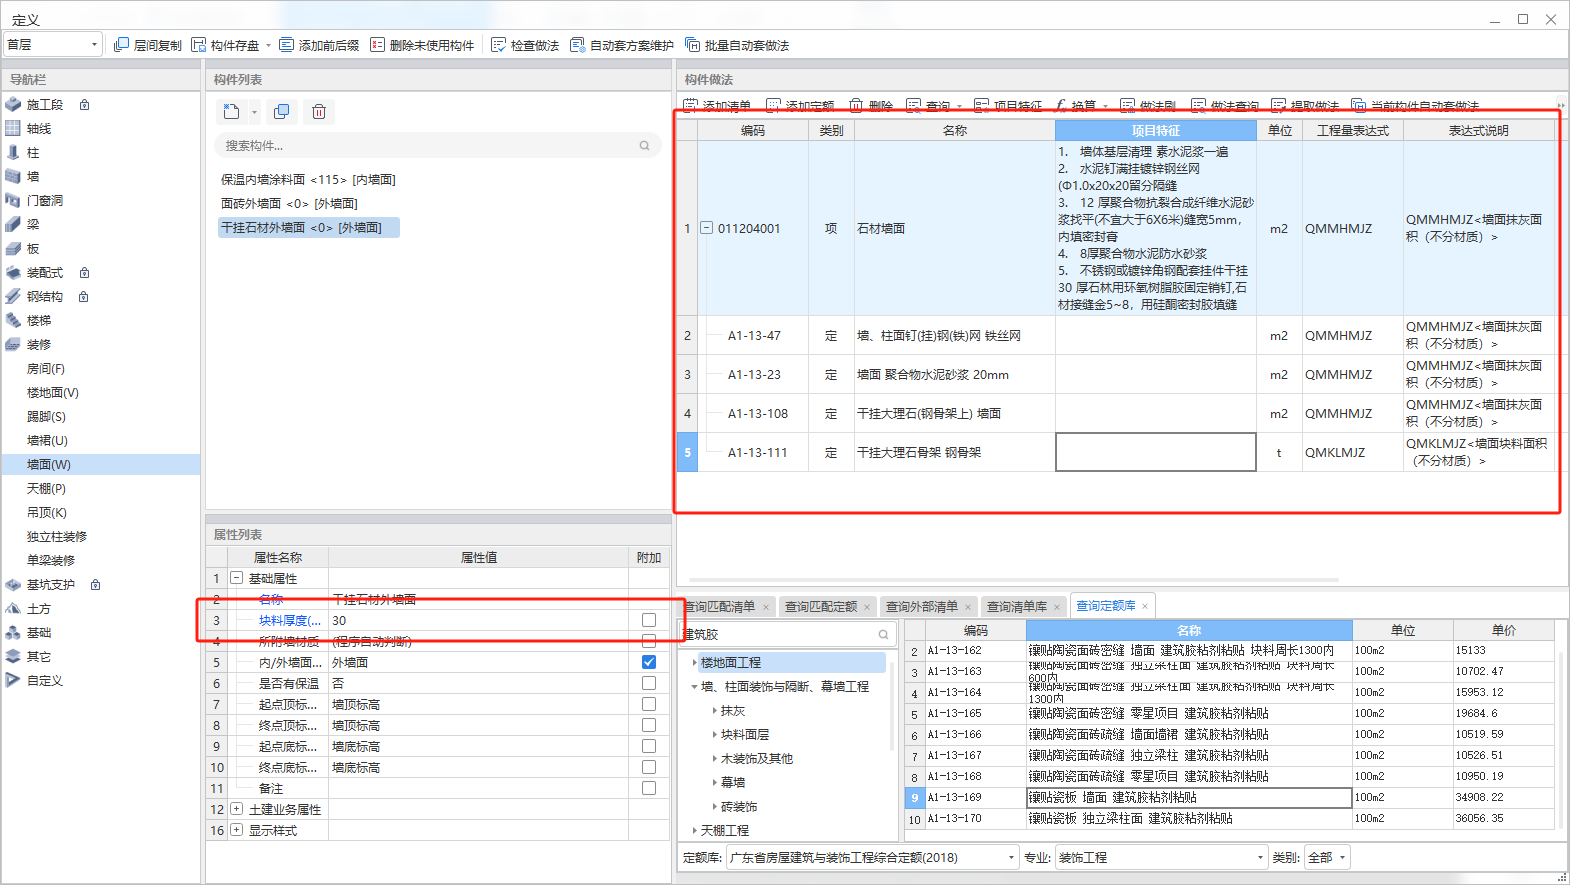Screen dimensions: 1570x885
Task: Expand 楼地面工程 tree node
Action: (694, 663)
